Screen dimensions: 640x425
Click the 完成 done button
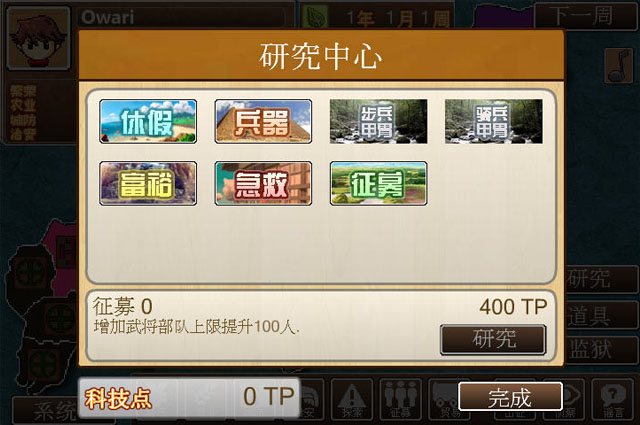[510, 396]
